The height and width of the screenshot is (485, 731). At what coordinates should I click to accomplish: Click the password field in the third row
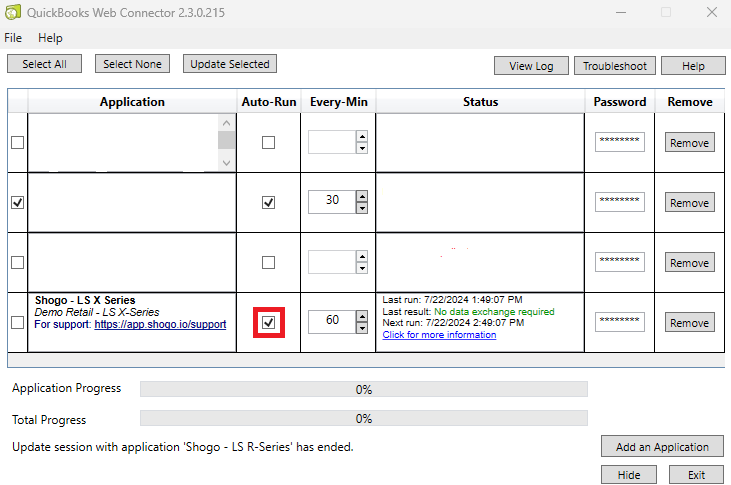[620, 263]
